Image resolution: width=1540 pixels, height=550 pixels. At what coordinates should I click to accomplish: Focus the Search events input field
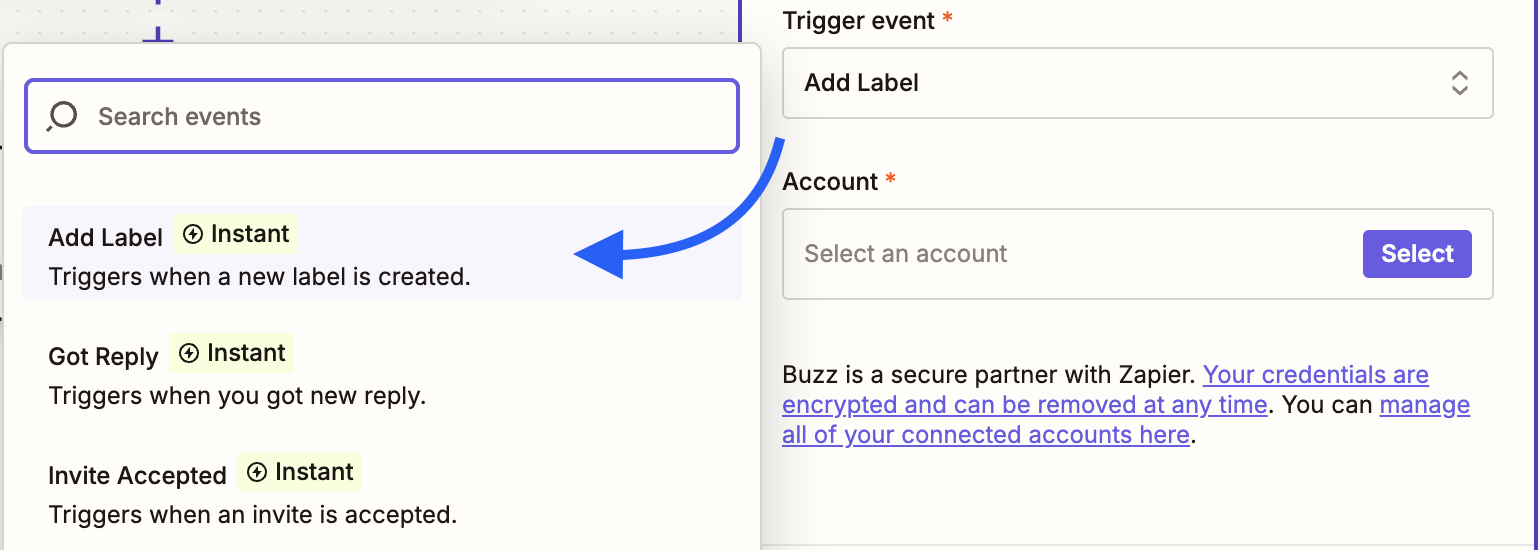pos(400,116)
